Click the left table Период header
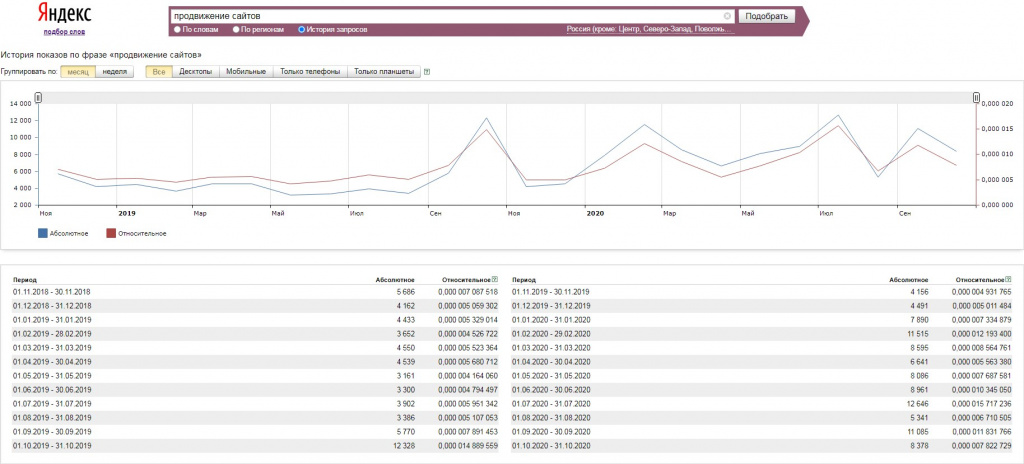 pyautogui.click(x=25, y=280)
